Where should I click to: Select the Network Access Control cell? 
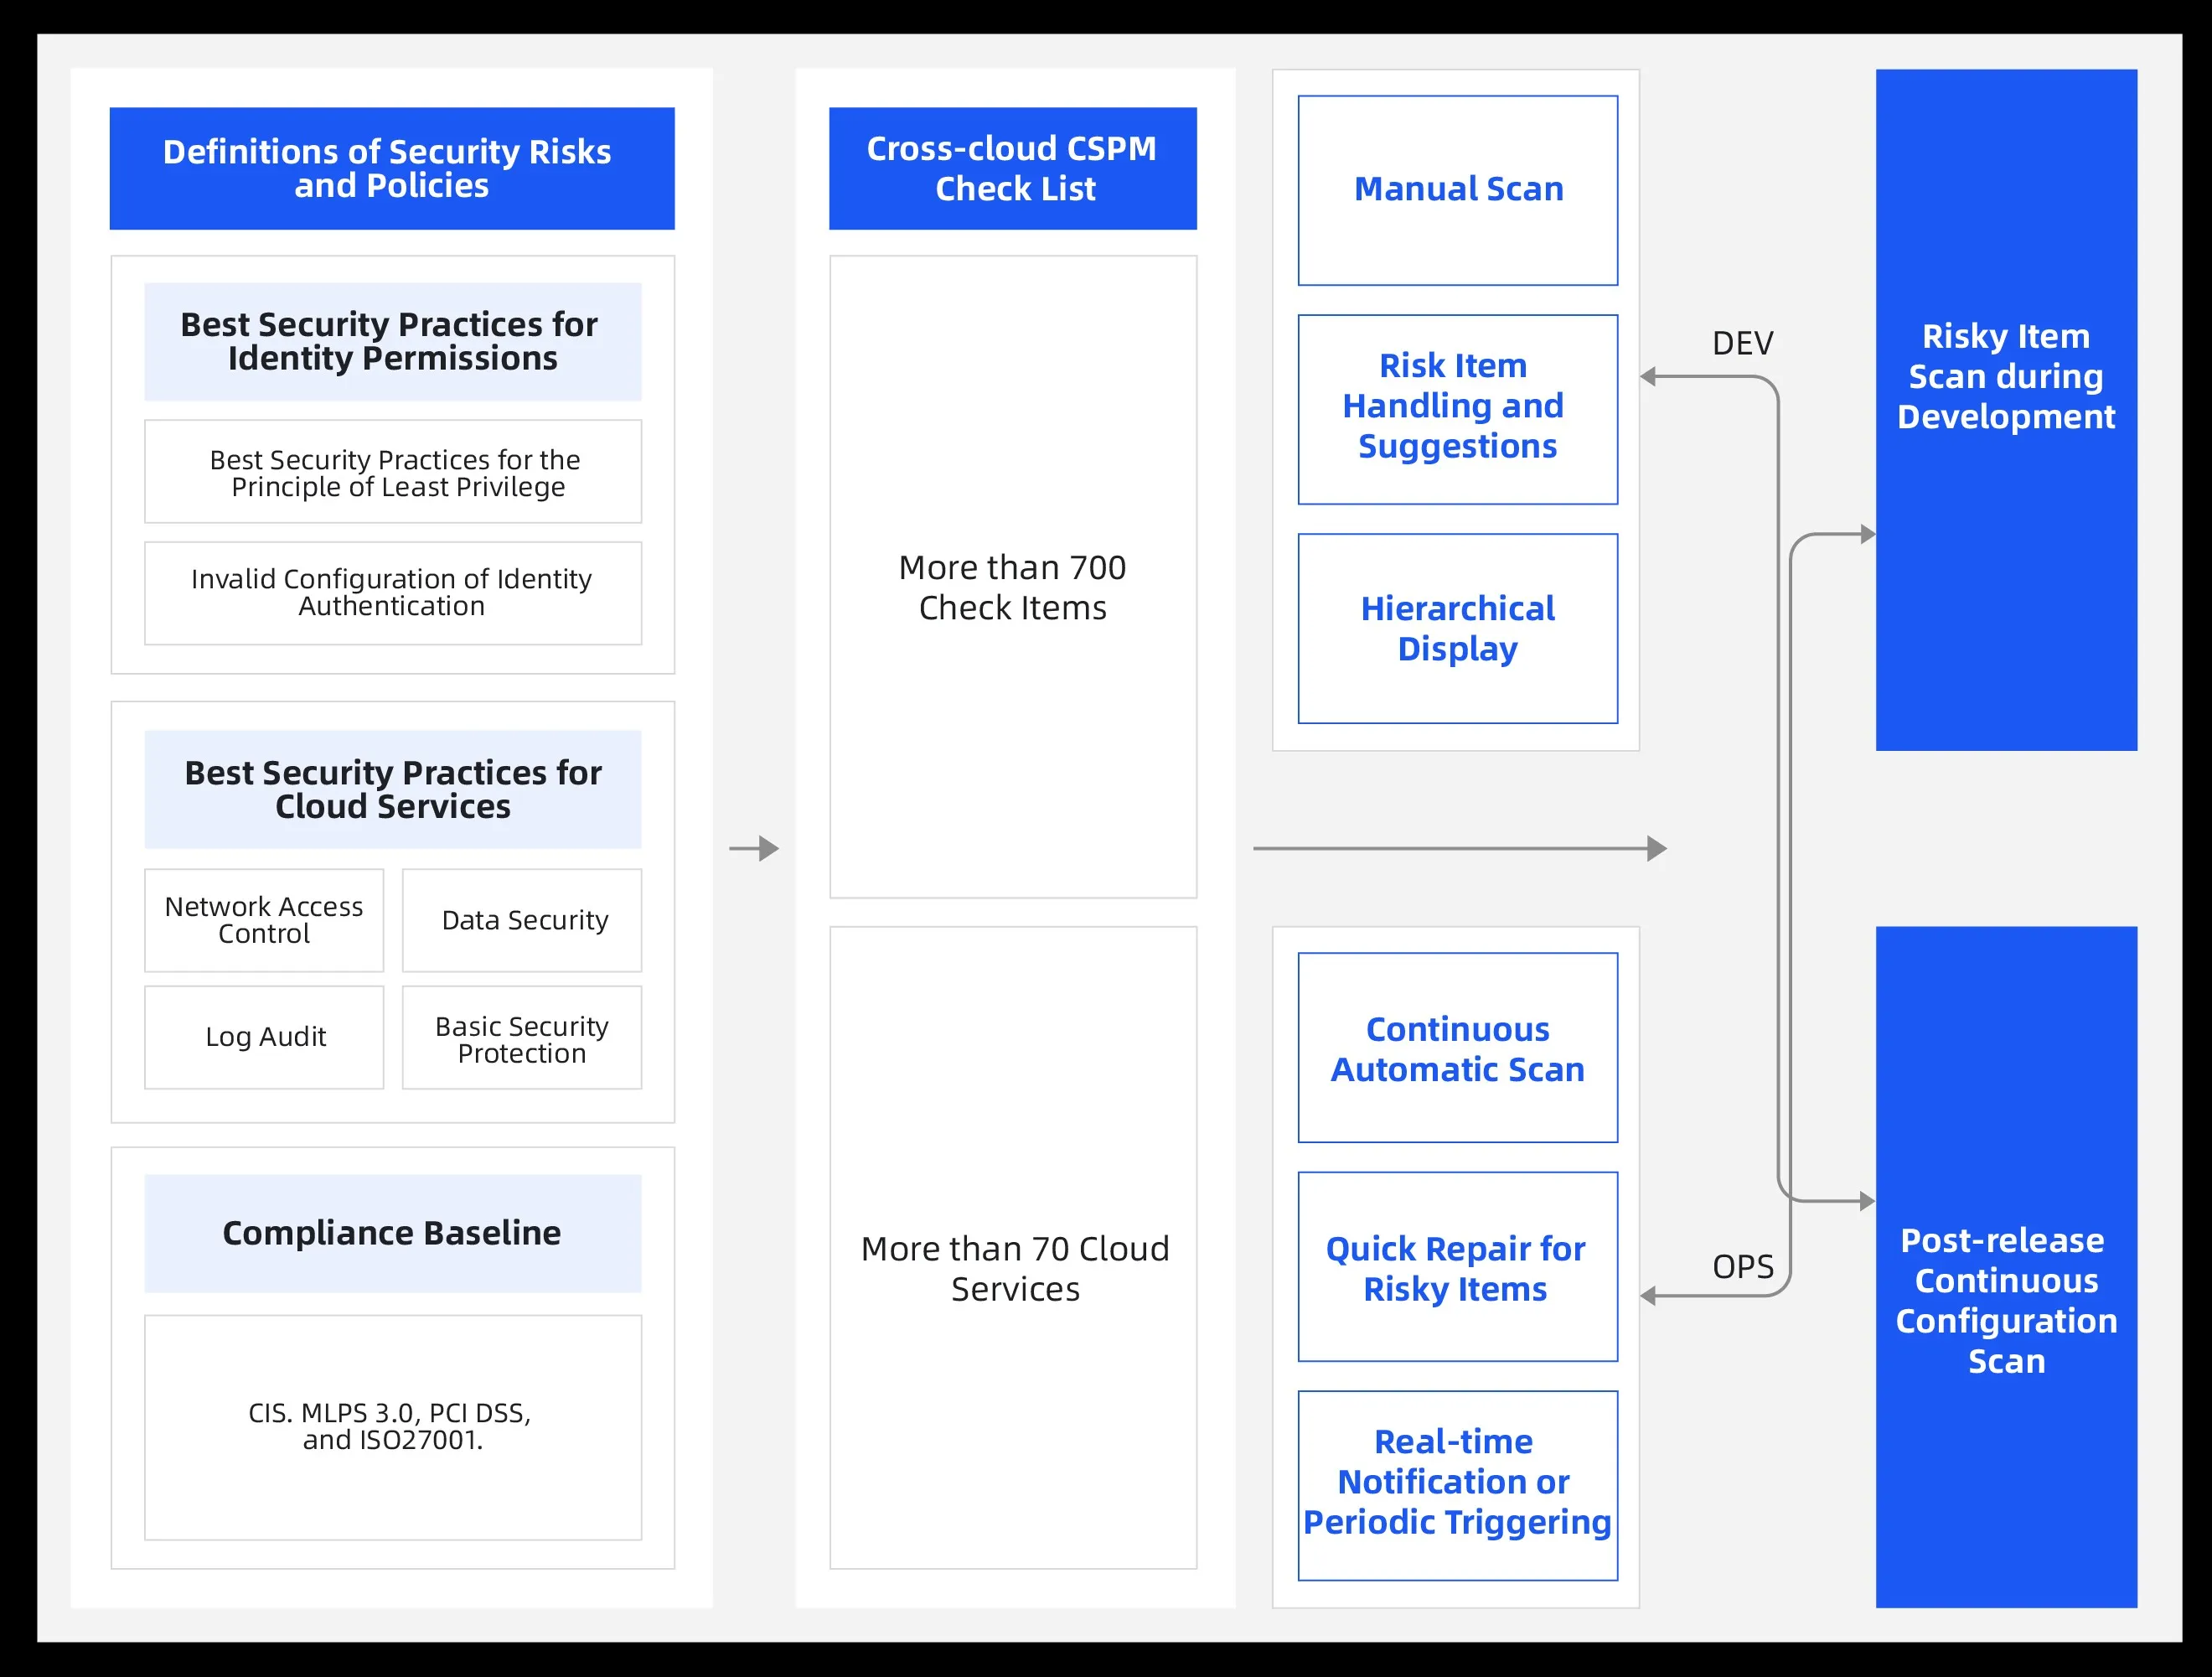(264, 919)
